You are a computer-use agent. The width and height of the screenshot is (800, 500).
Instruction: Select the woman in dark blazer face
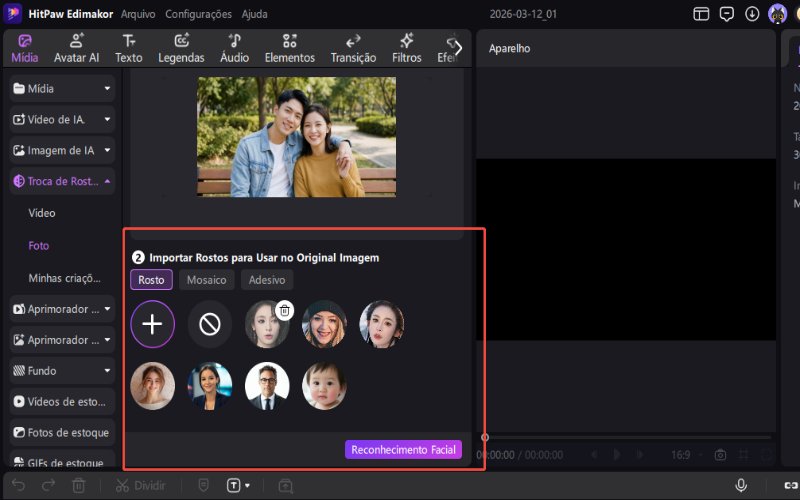click(210, 386)
